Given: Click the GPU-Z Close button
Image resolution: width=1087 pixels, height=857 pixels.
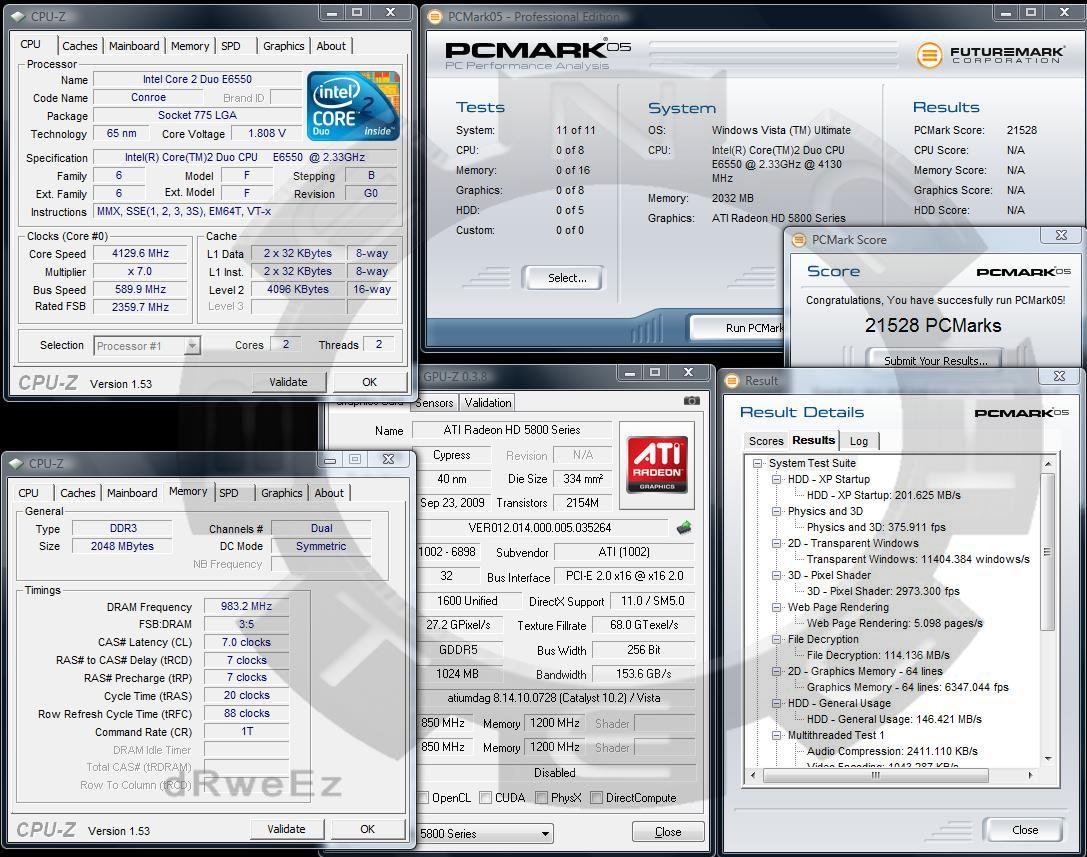Looking at the screenshot, I should point(668,832).
